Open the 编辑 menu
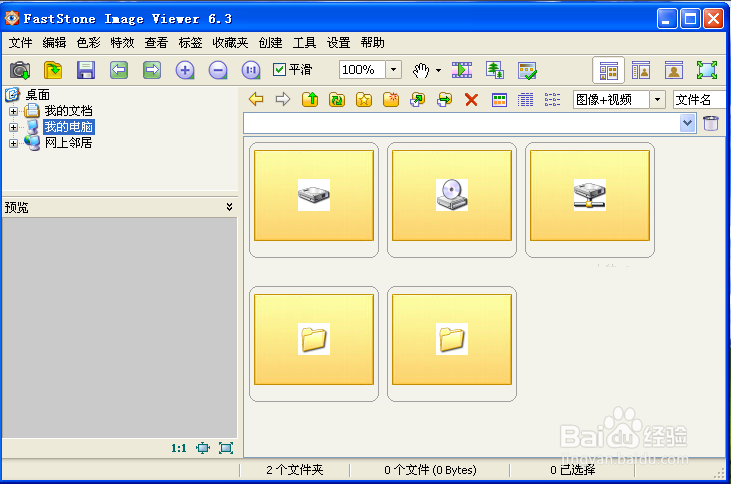Screen dimensions: 731x484 tap(55, 43)
